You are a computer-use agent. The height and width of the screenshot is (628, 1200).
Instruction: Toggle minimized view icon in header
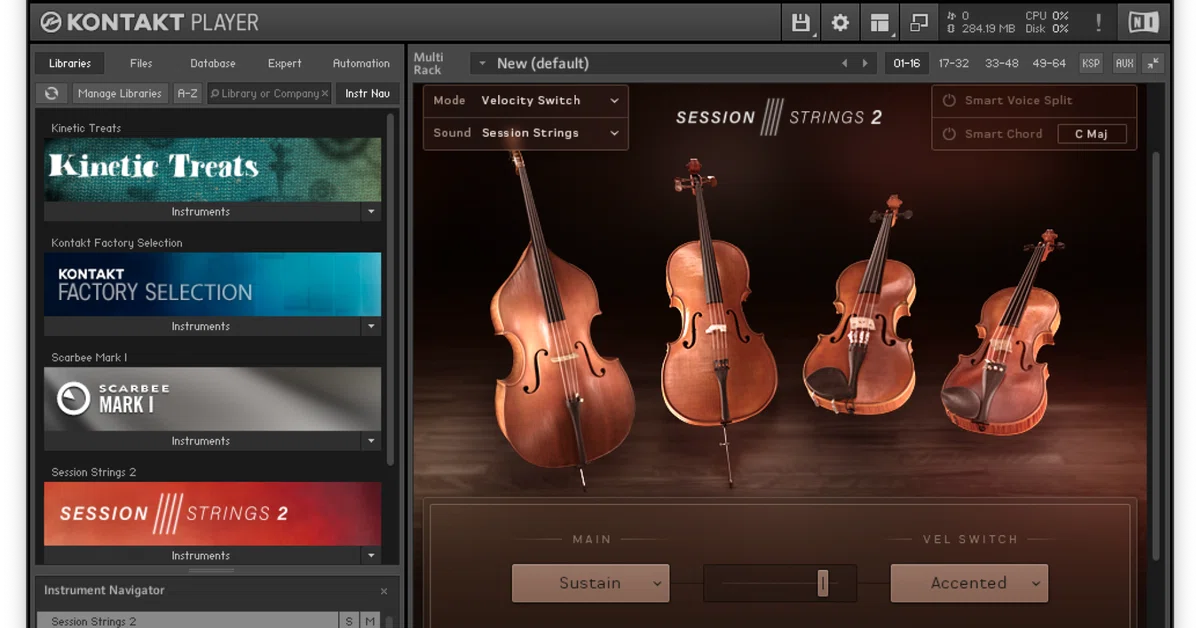(919, 22)
